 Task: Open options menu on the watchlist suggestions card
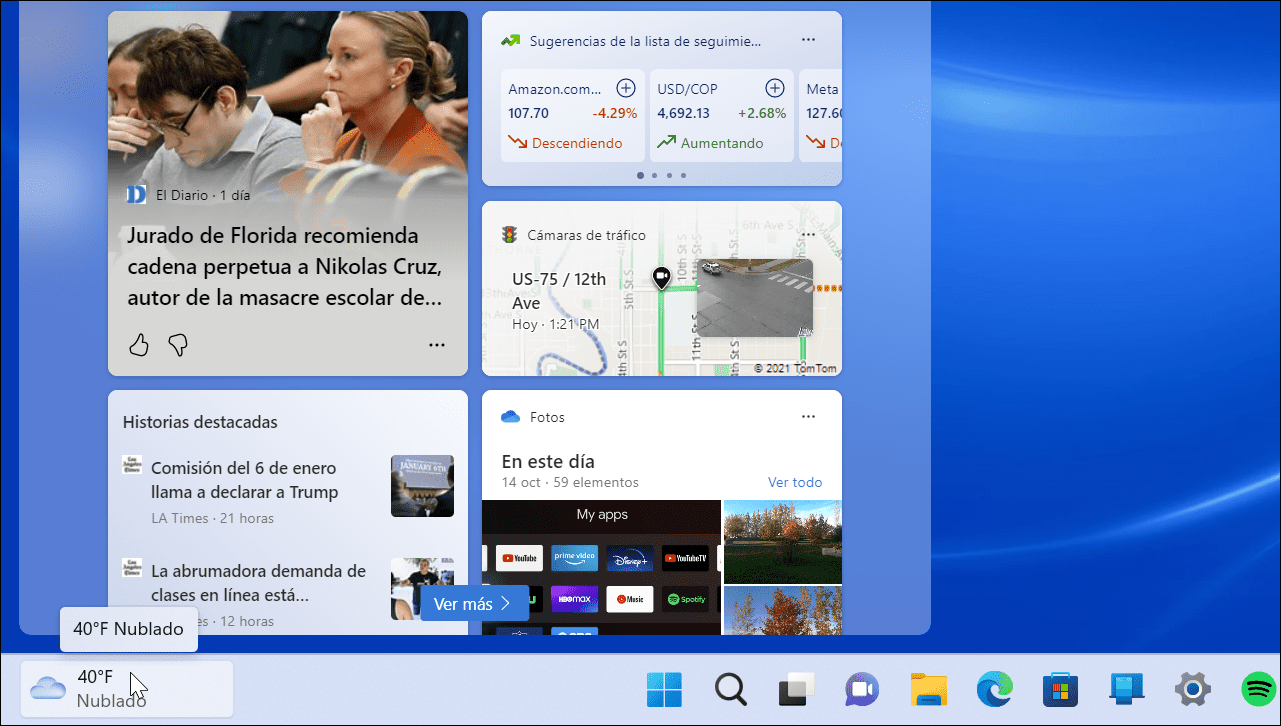808,40
